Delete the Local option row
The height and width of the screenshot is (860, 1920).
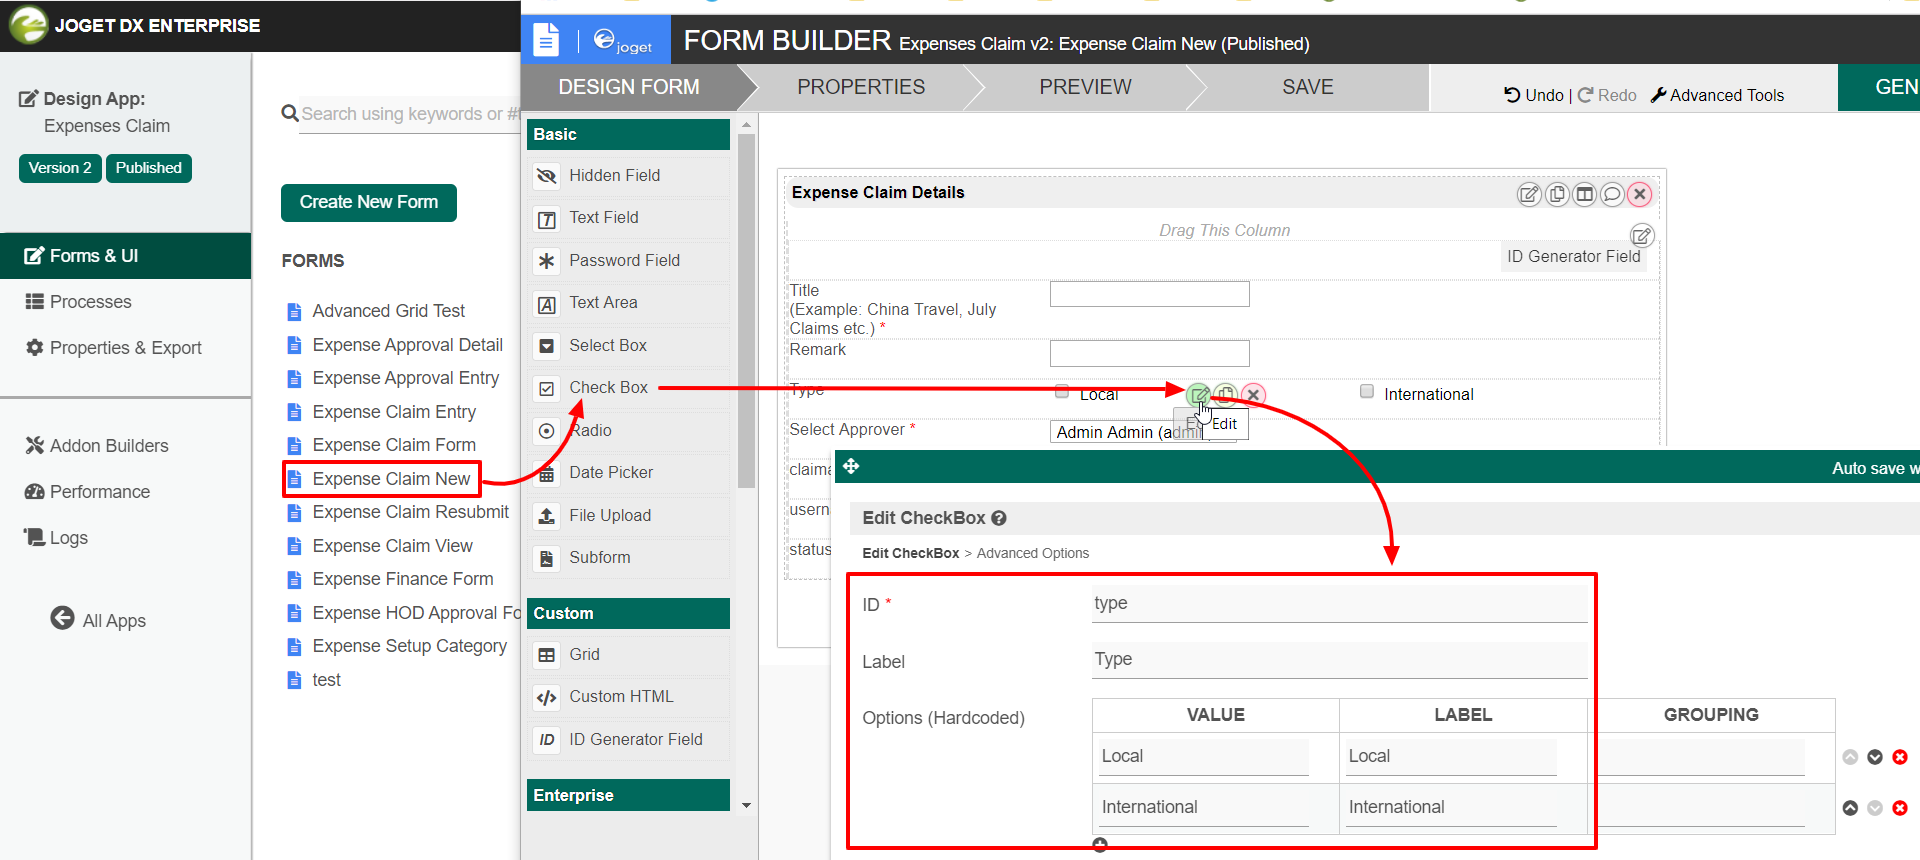[x=1900, y=757]
